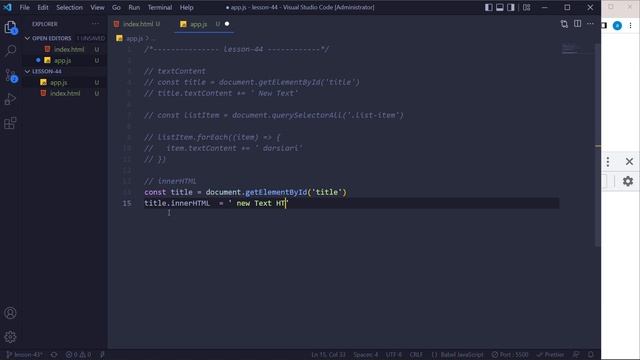Close the browser side panel with X
Screen dimensions: 640x360
click(x=629, y=162)
